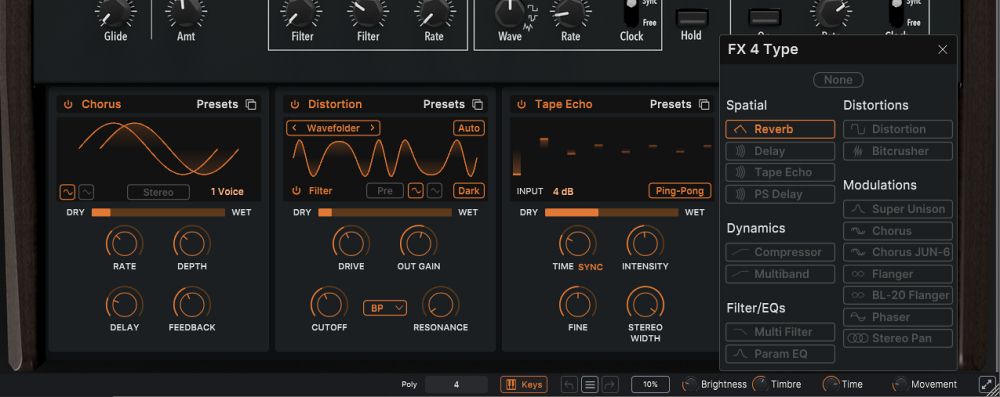This screenshot has width=1000, height=397.
Task: Toggle the Keys keyboard button
Action: tap(524, 384)
